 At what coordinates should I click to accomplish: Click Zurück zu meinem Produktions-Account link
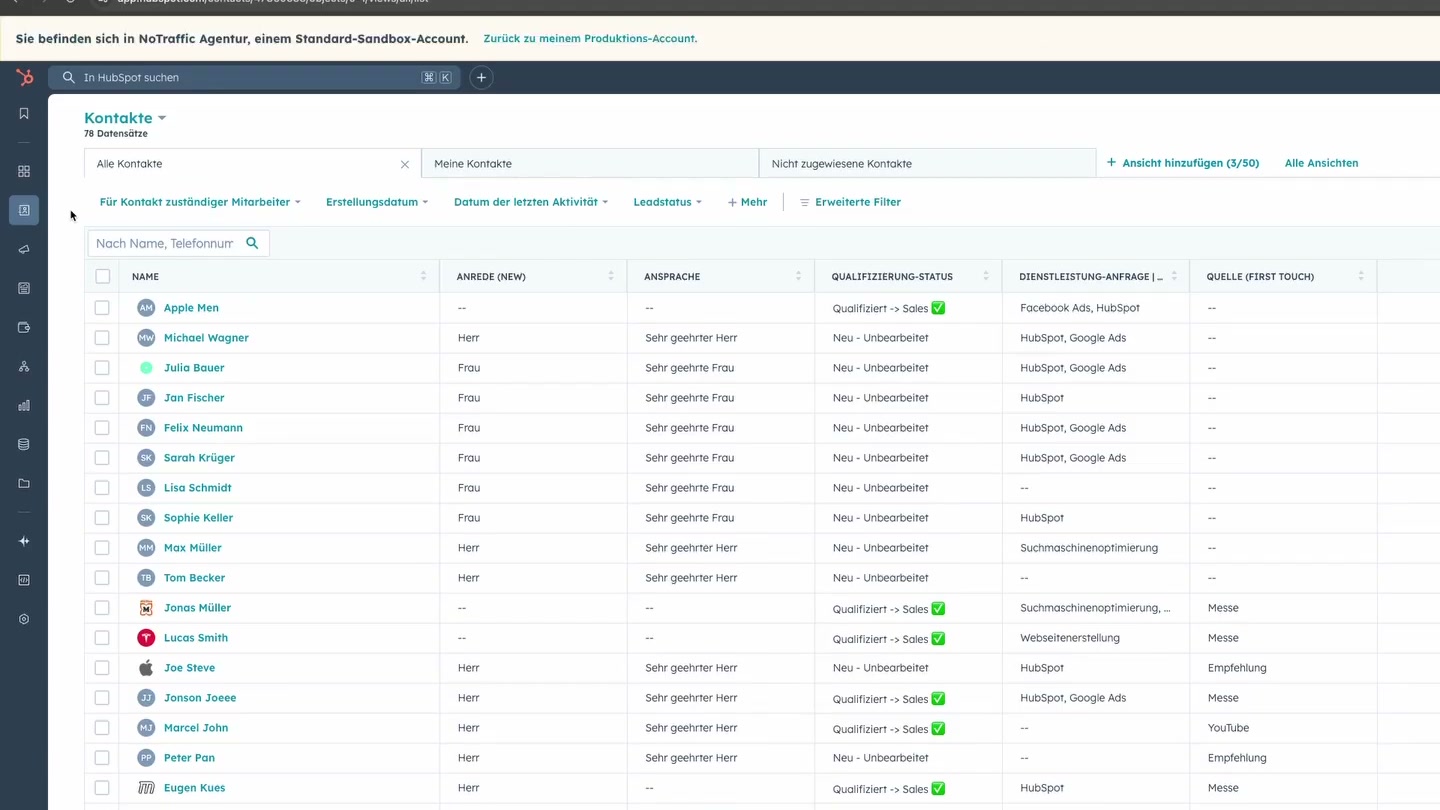(x=590, y=38)
